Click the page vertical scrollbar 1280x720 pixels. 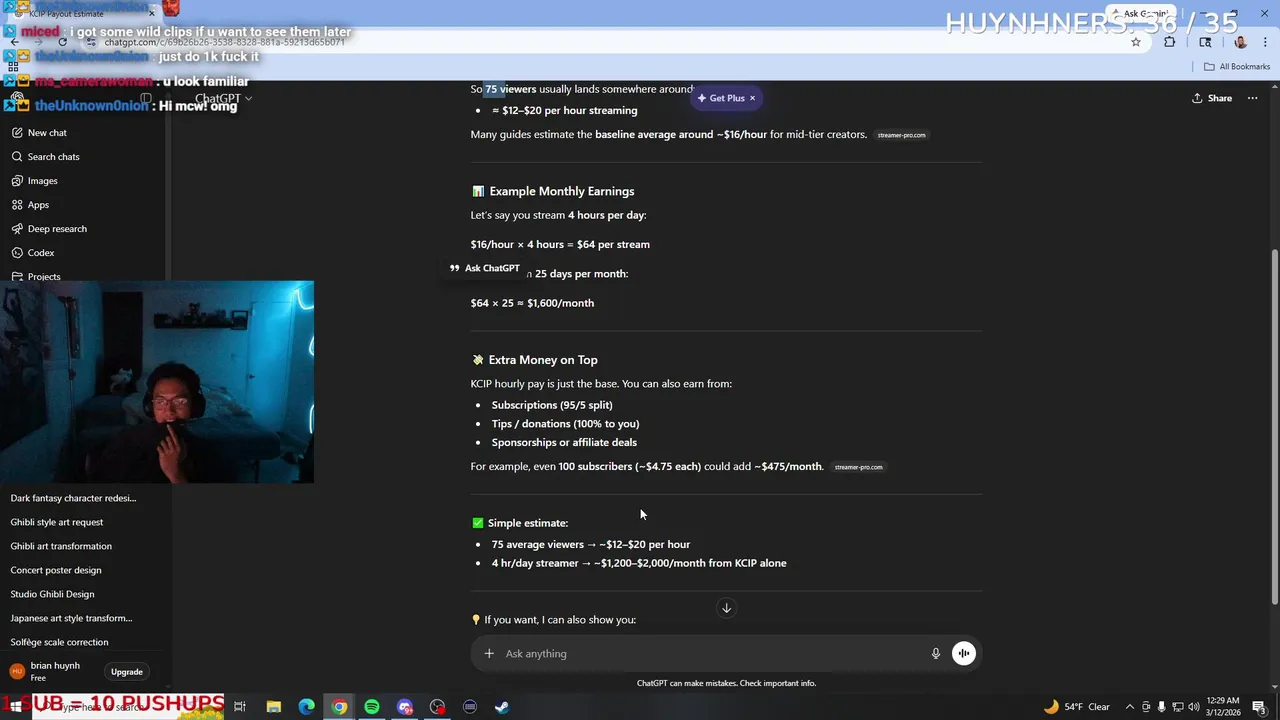click(x=1274, y=425)
